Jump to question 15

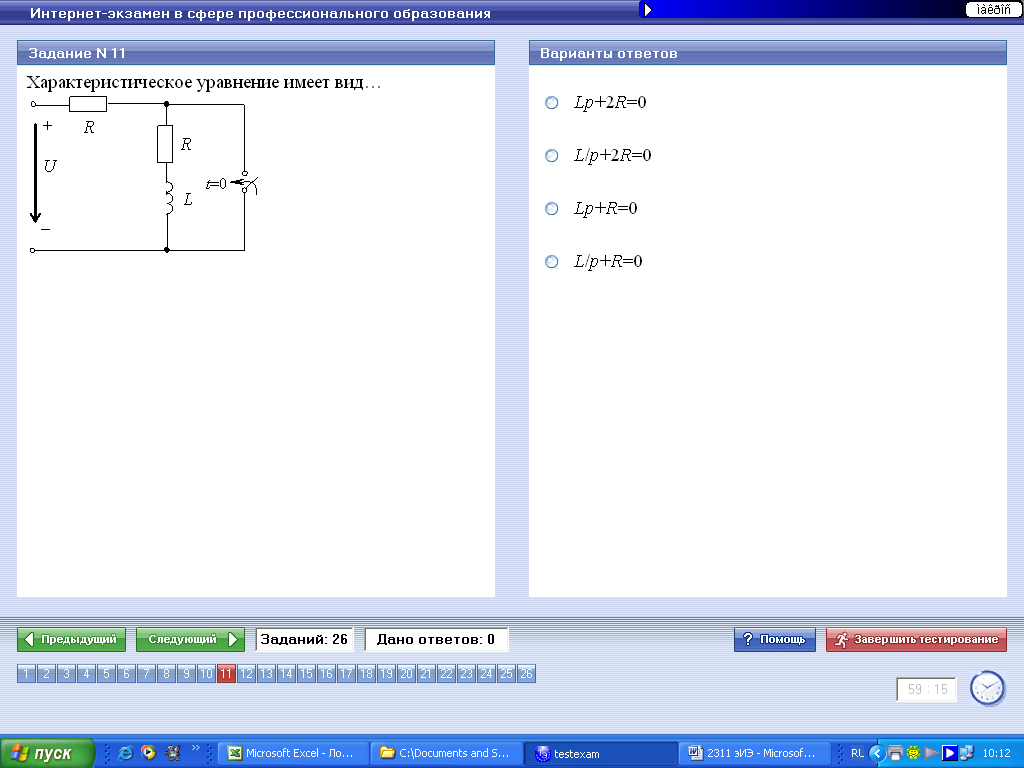click(306, 673)
